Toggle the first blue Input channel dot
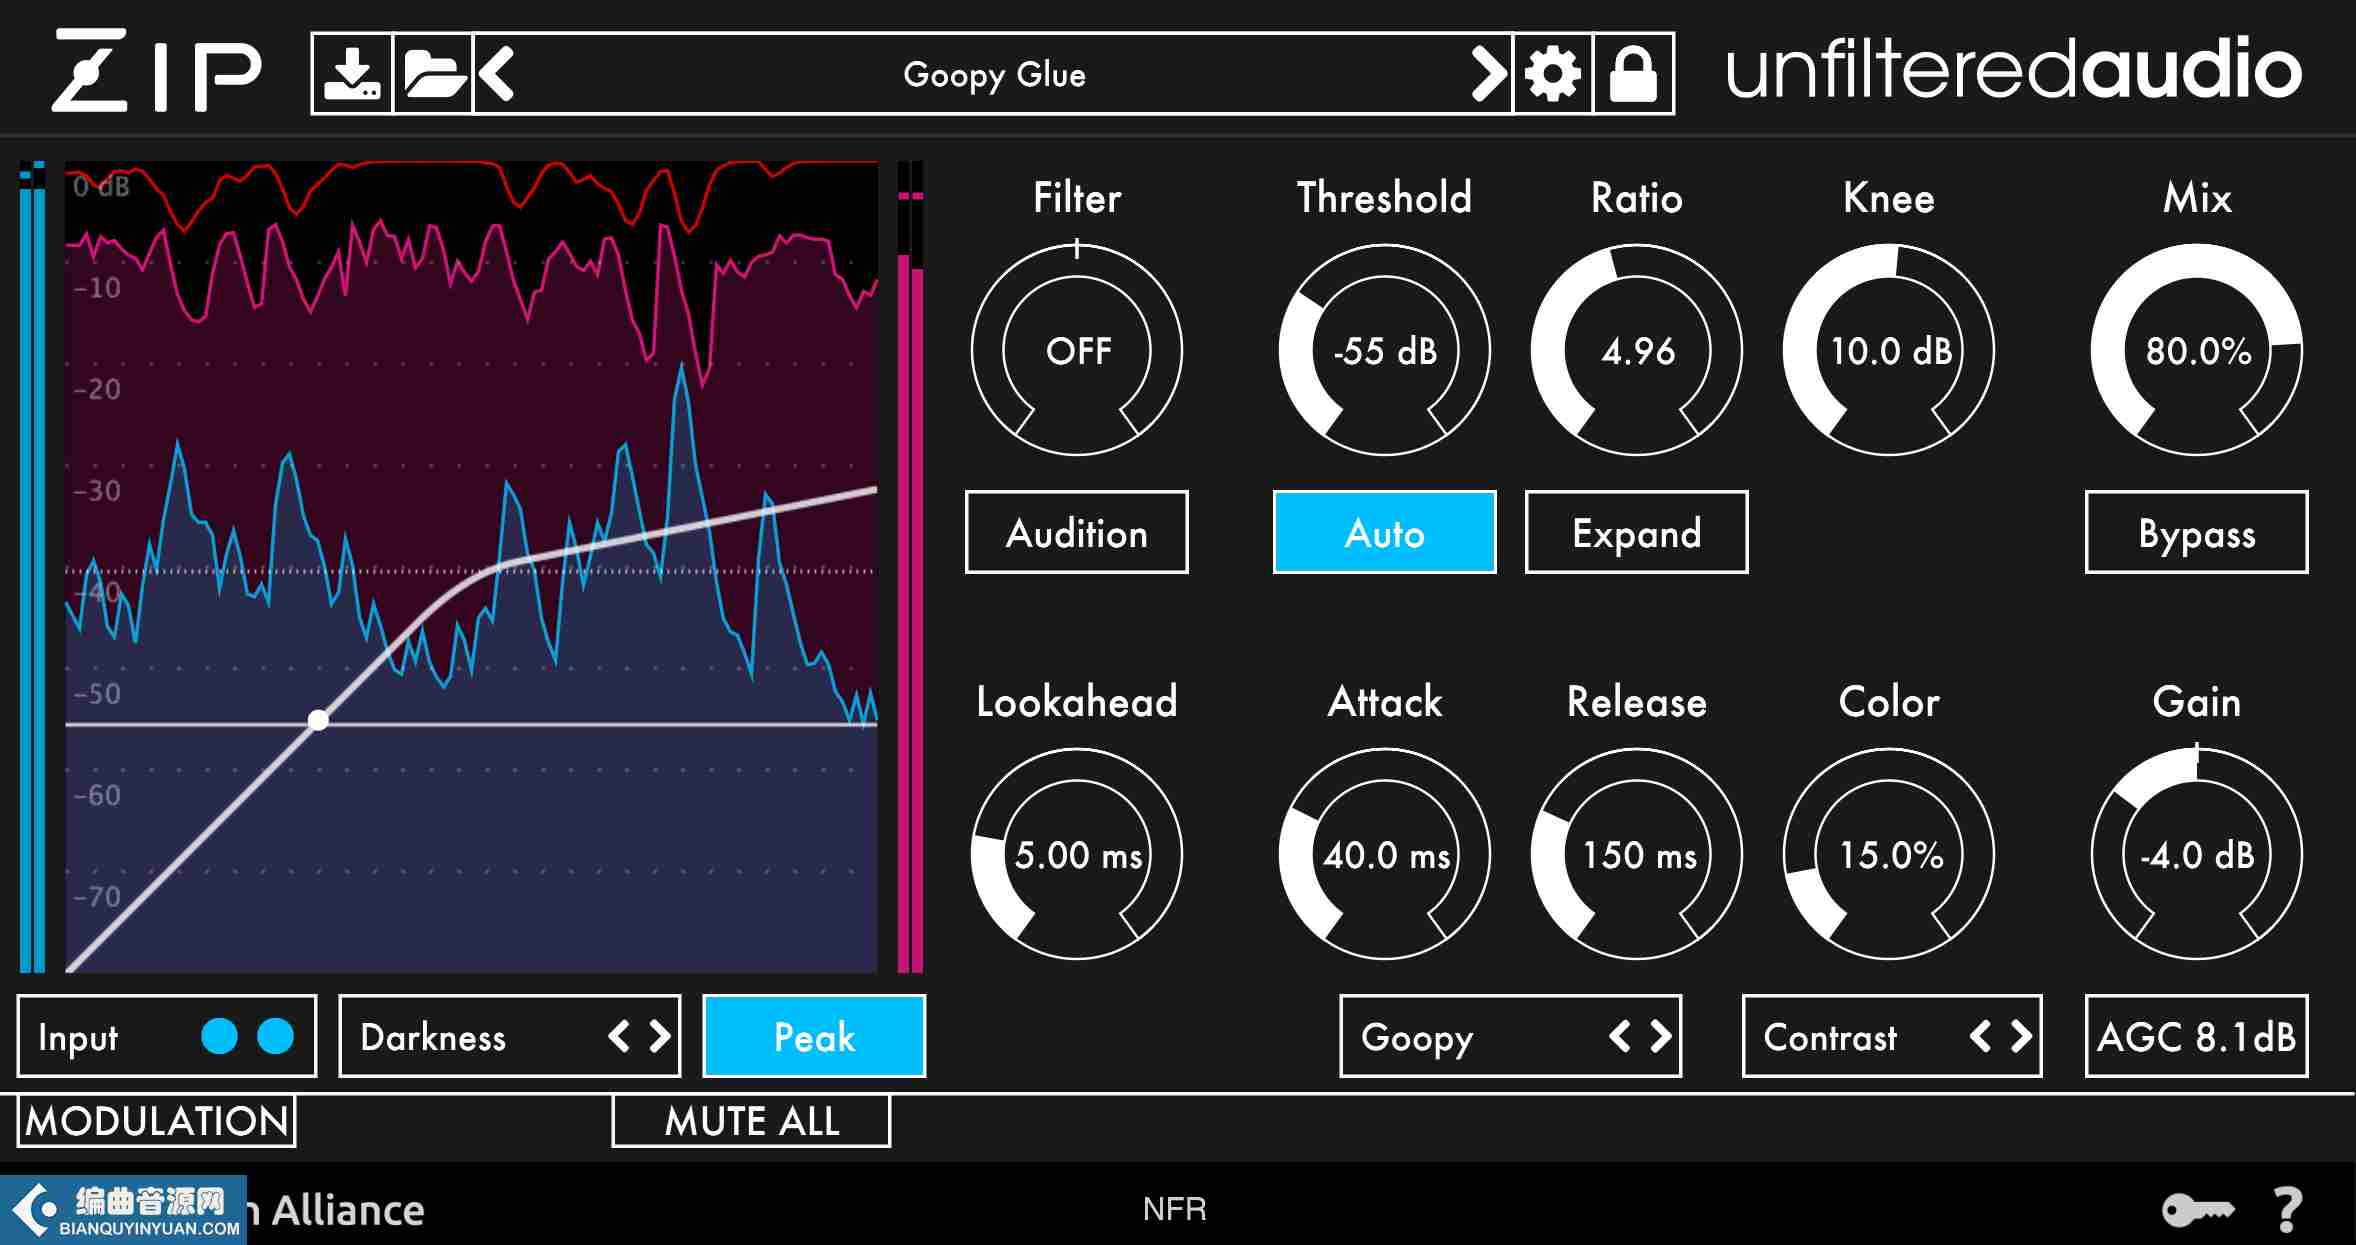Screen dimensions: 2356x1245 click(219, 1036)
